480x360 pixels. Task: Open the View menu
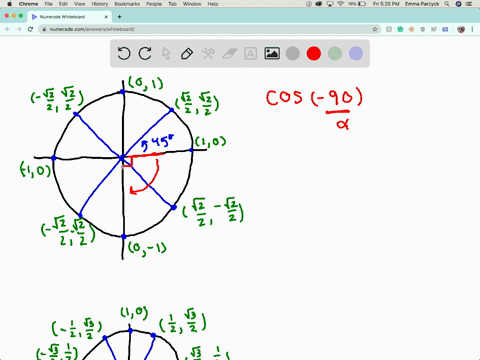click(x=79, y=4)
